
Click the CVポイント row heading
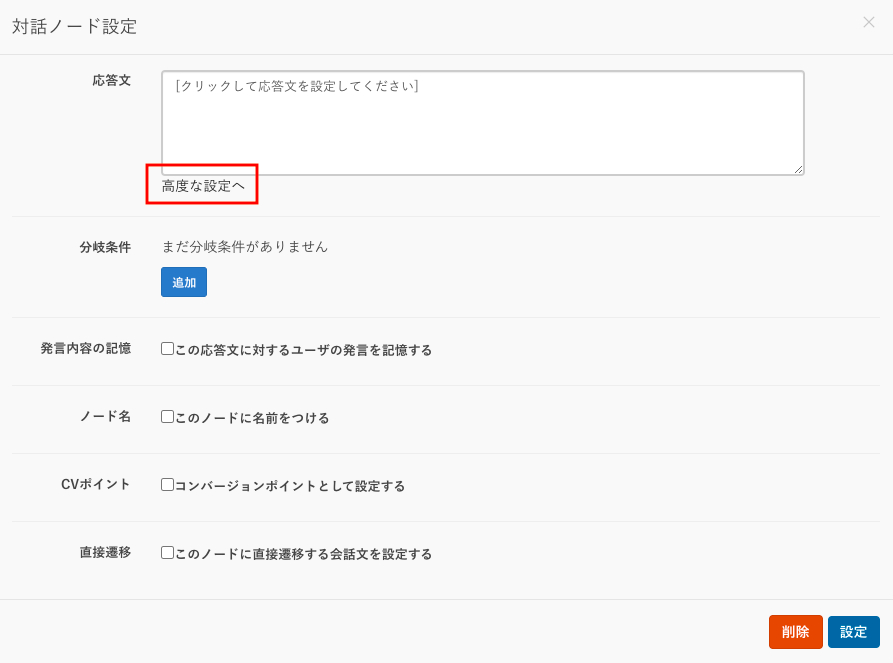(x=96, y=485)
